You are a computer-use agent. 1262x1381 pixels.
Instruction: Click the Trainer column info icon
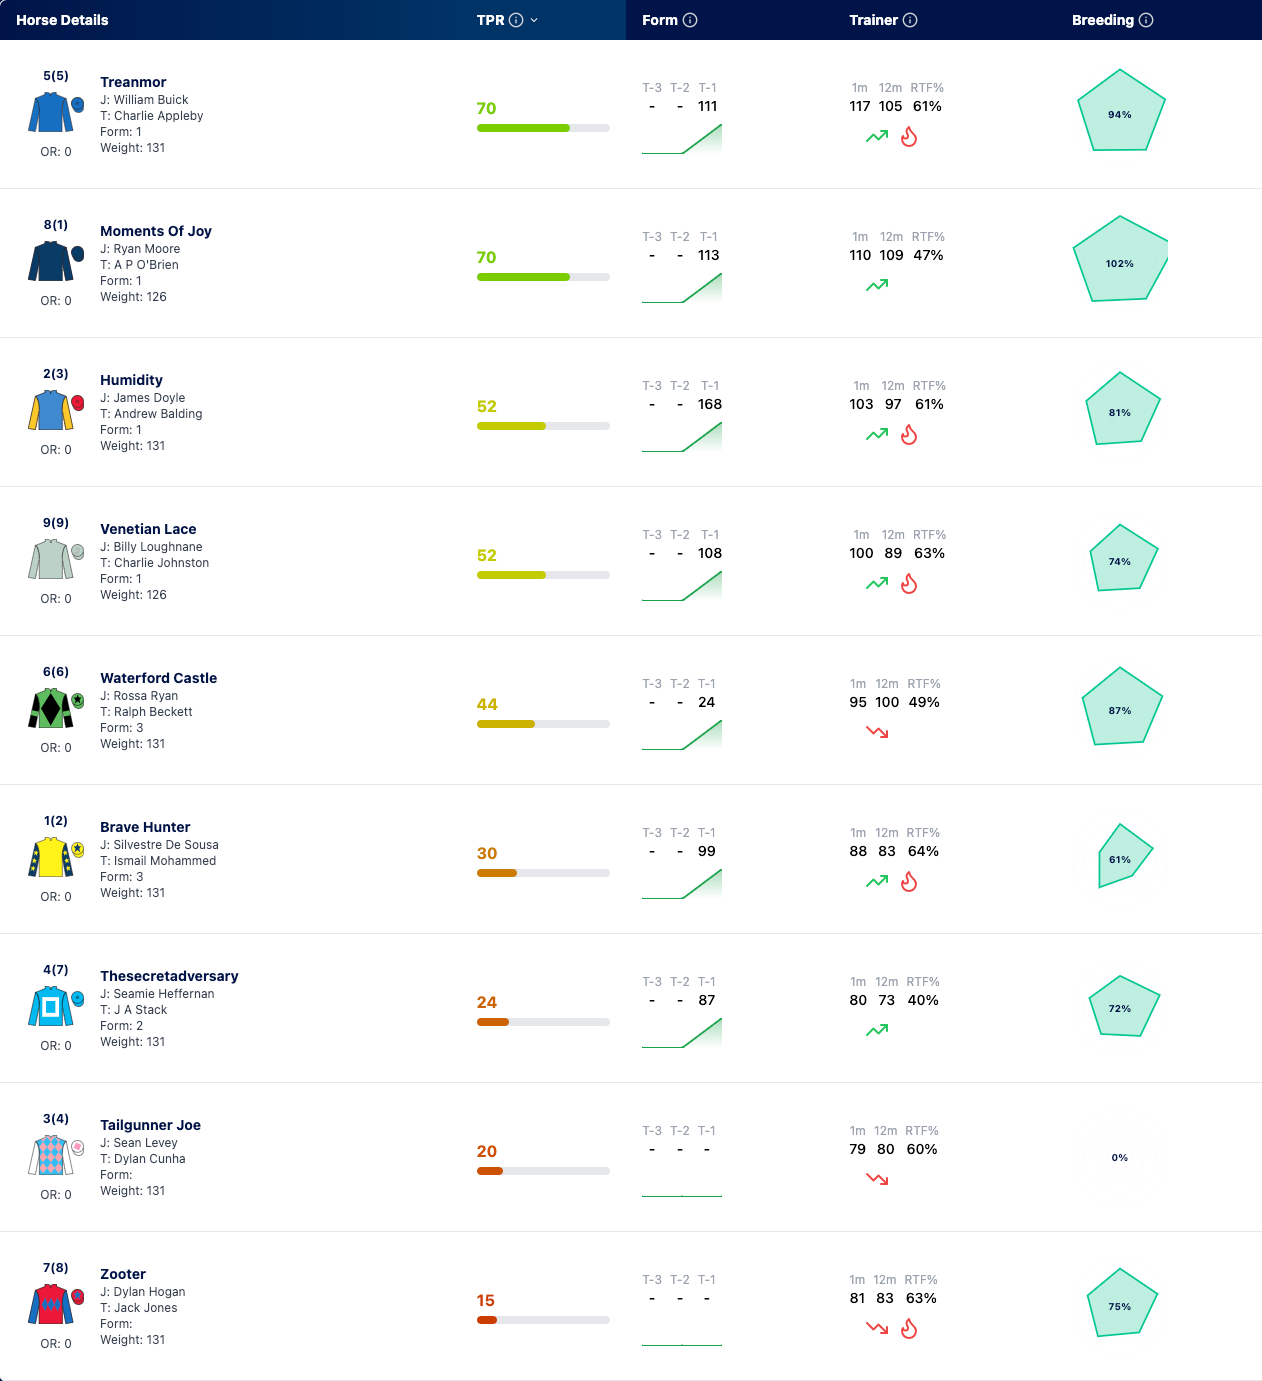coord(910,20)
